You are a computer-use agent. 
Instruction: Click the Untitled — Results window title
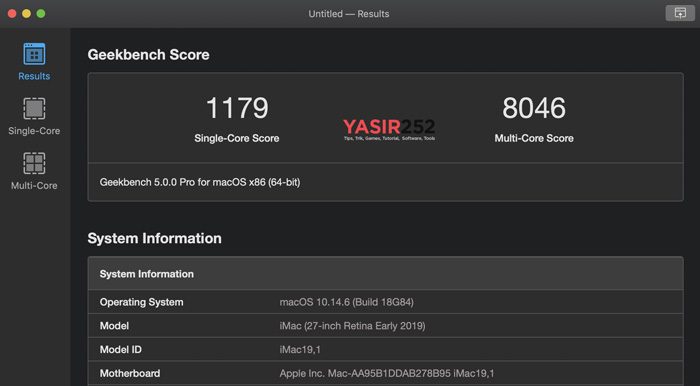349,14
